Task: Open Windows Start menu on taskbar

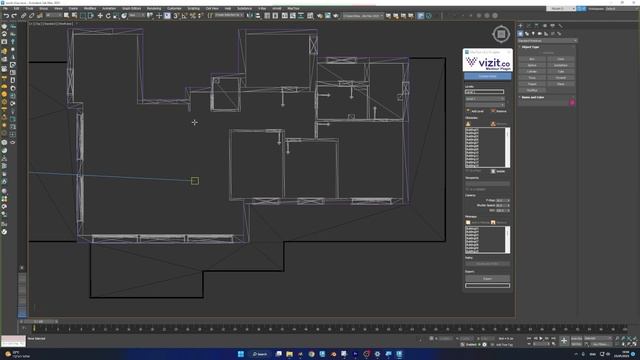Action: point(241,354)
